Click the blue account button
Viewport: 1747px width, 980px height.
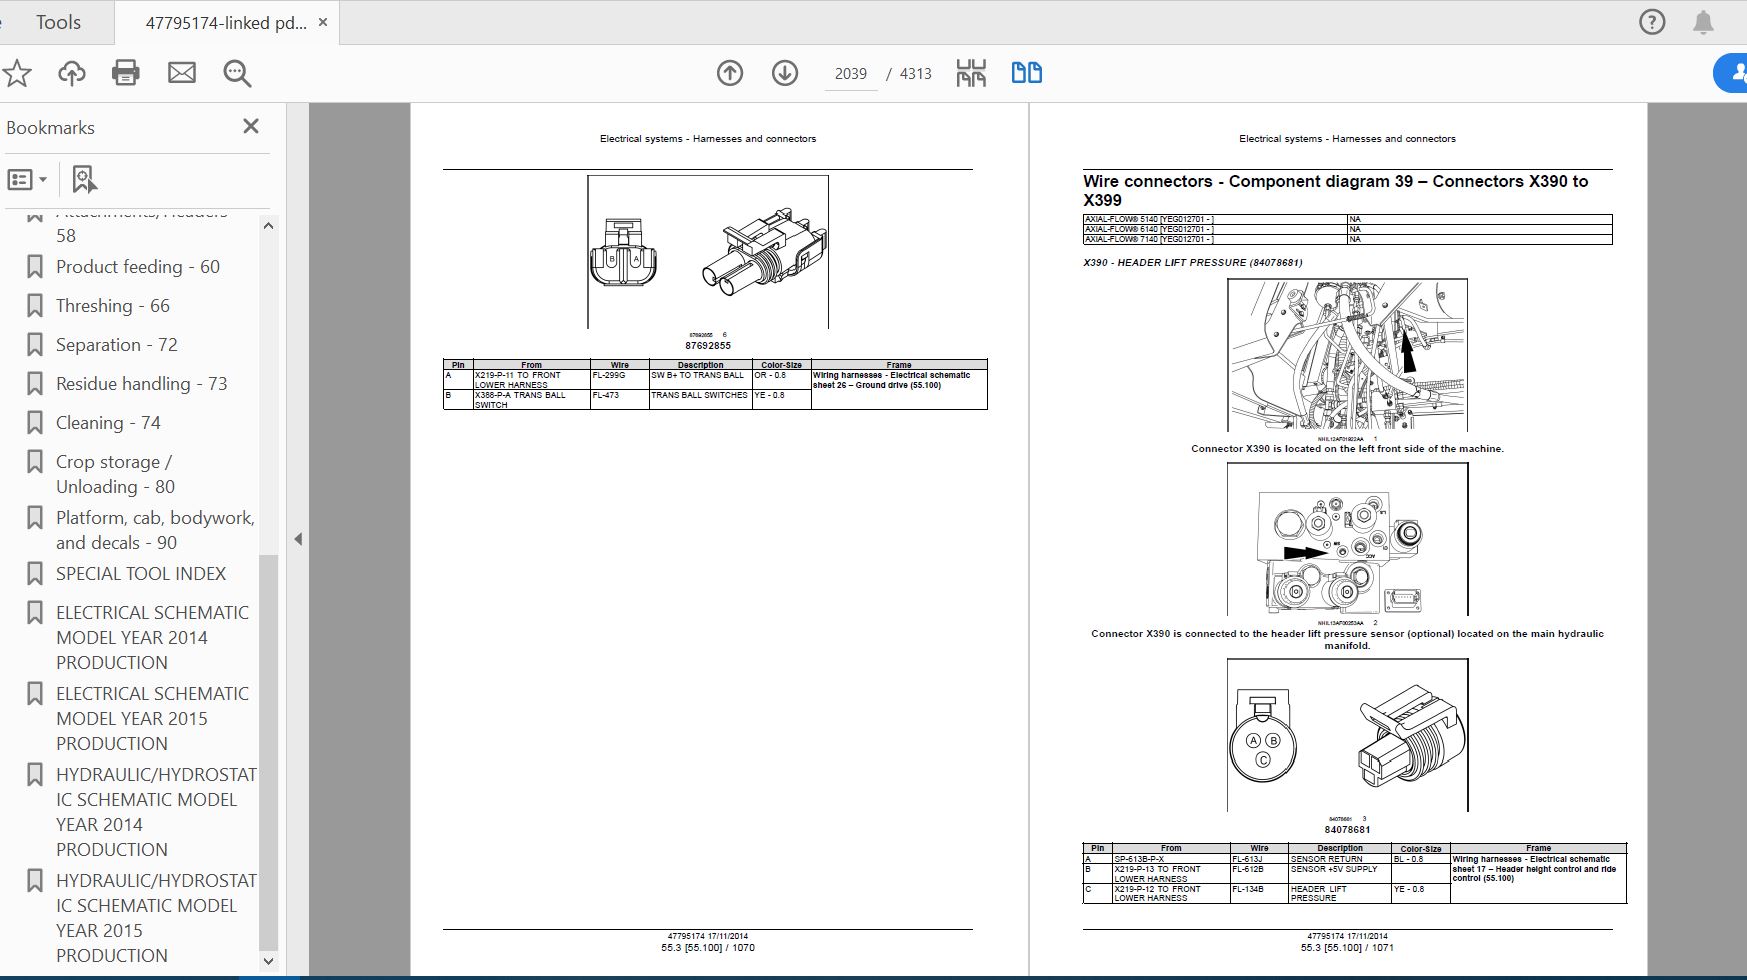[1732, 73]
